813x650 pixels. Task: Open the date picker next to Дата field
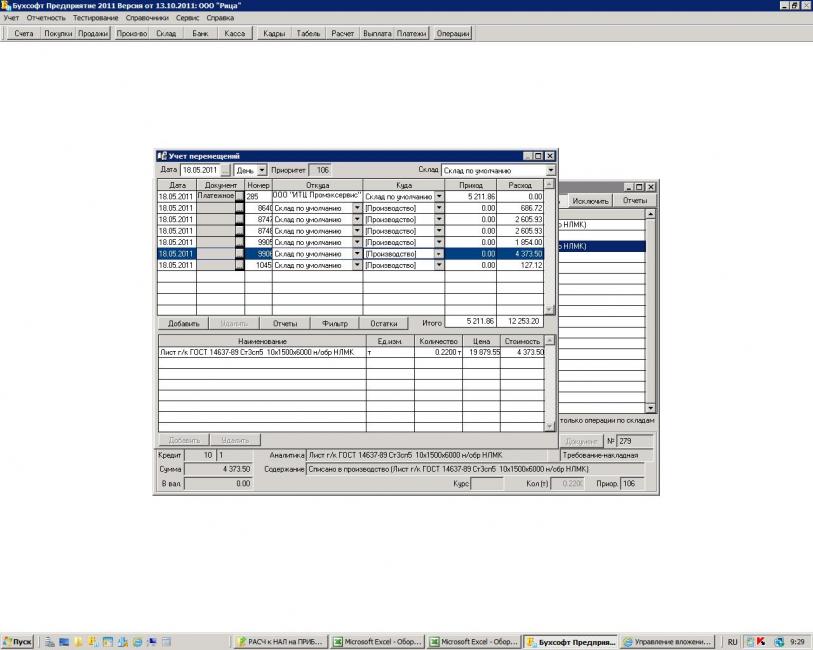[225, 171]
